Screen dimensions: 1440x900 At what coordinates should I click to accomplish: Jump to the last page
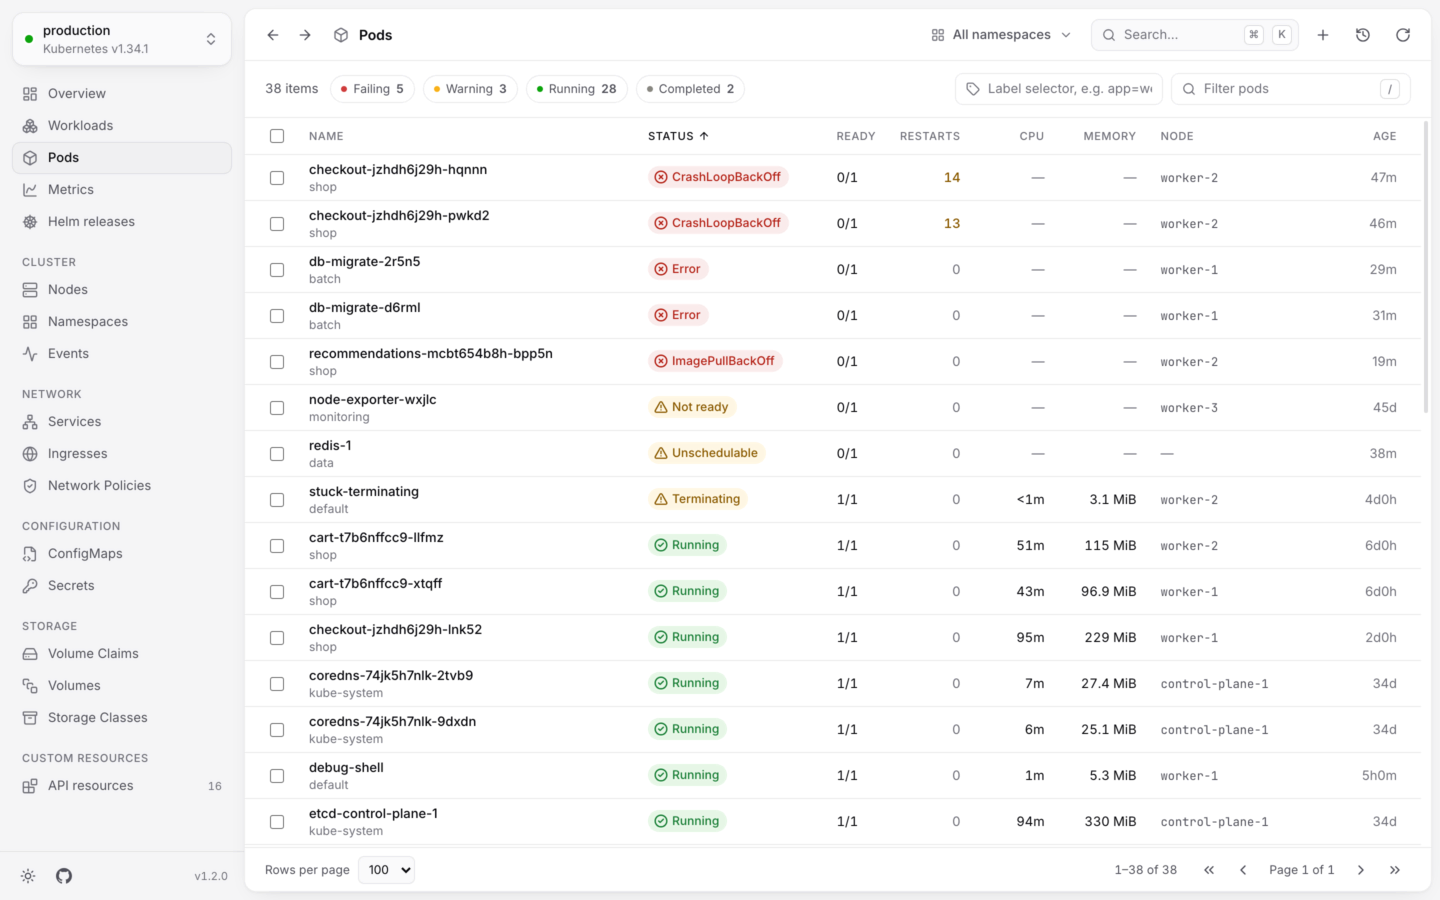pyautogui.click(x=1395, y=870)
